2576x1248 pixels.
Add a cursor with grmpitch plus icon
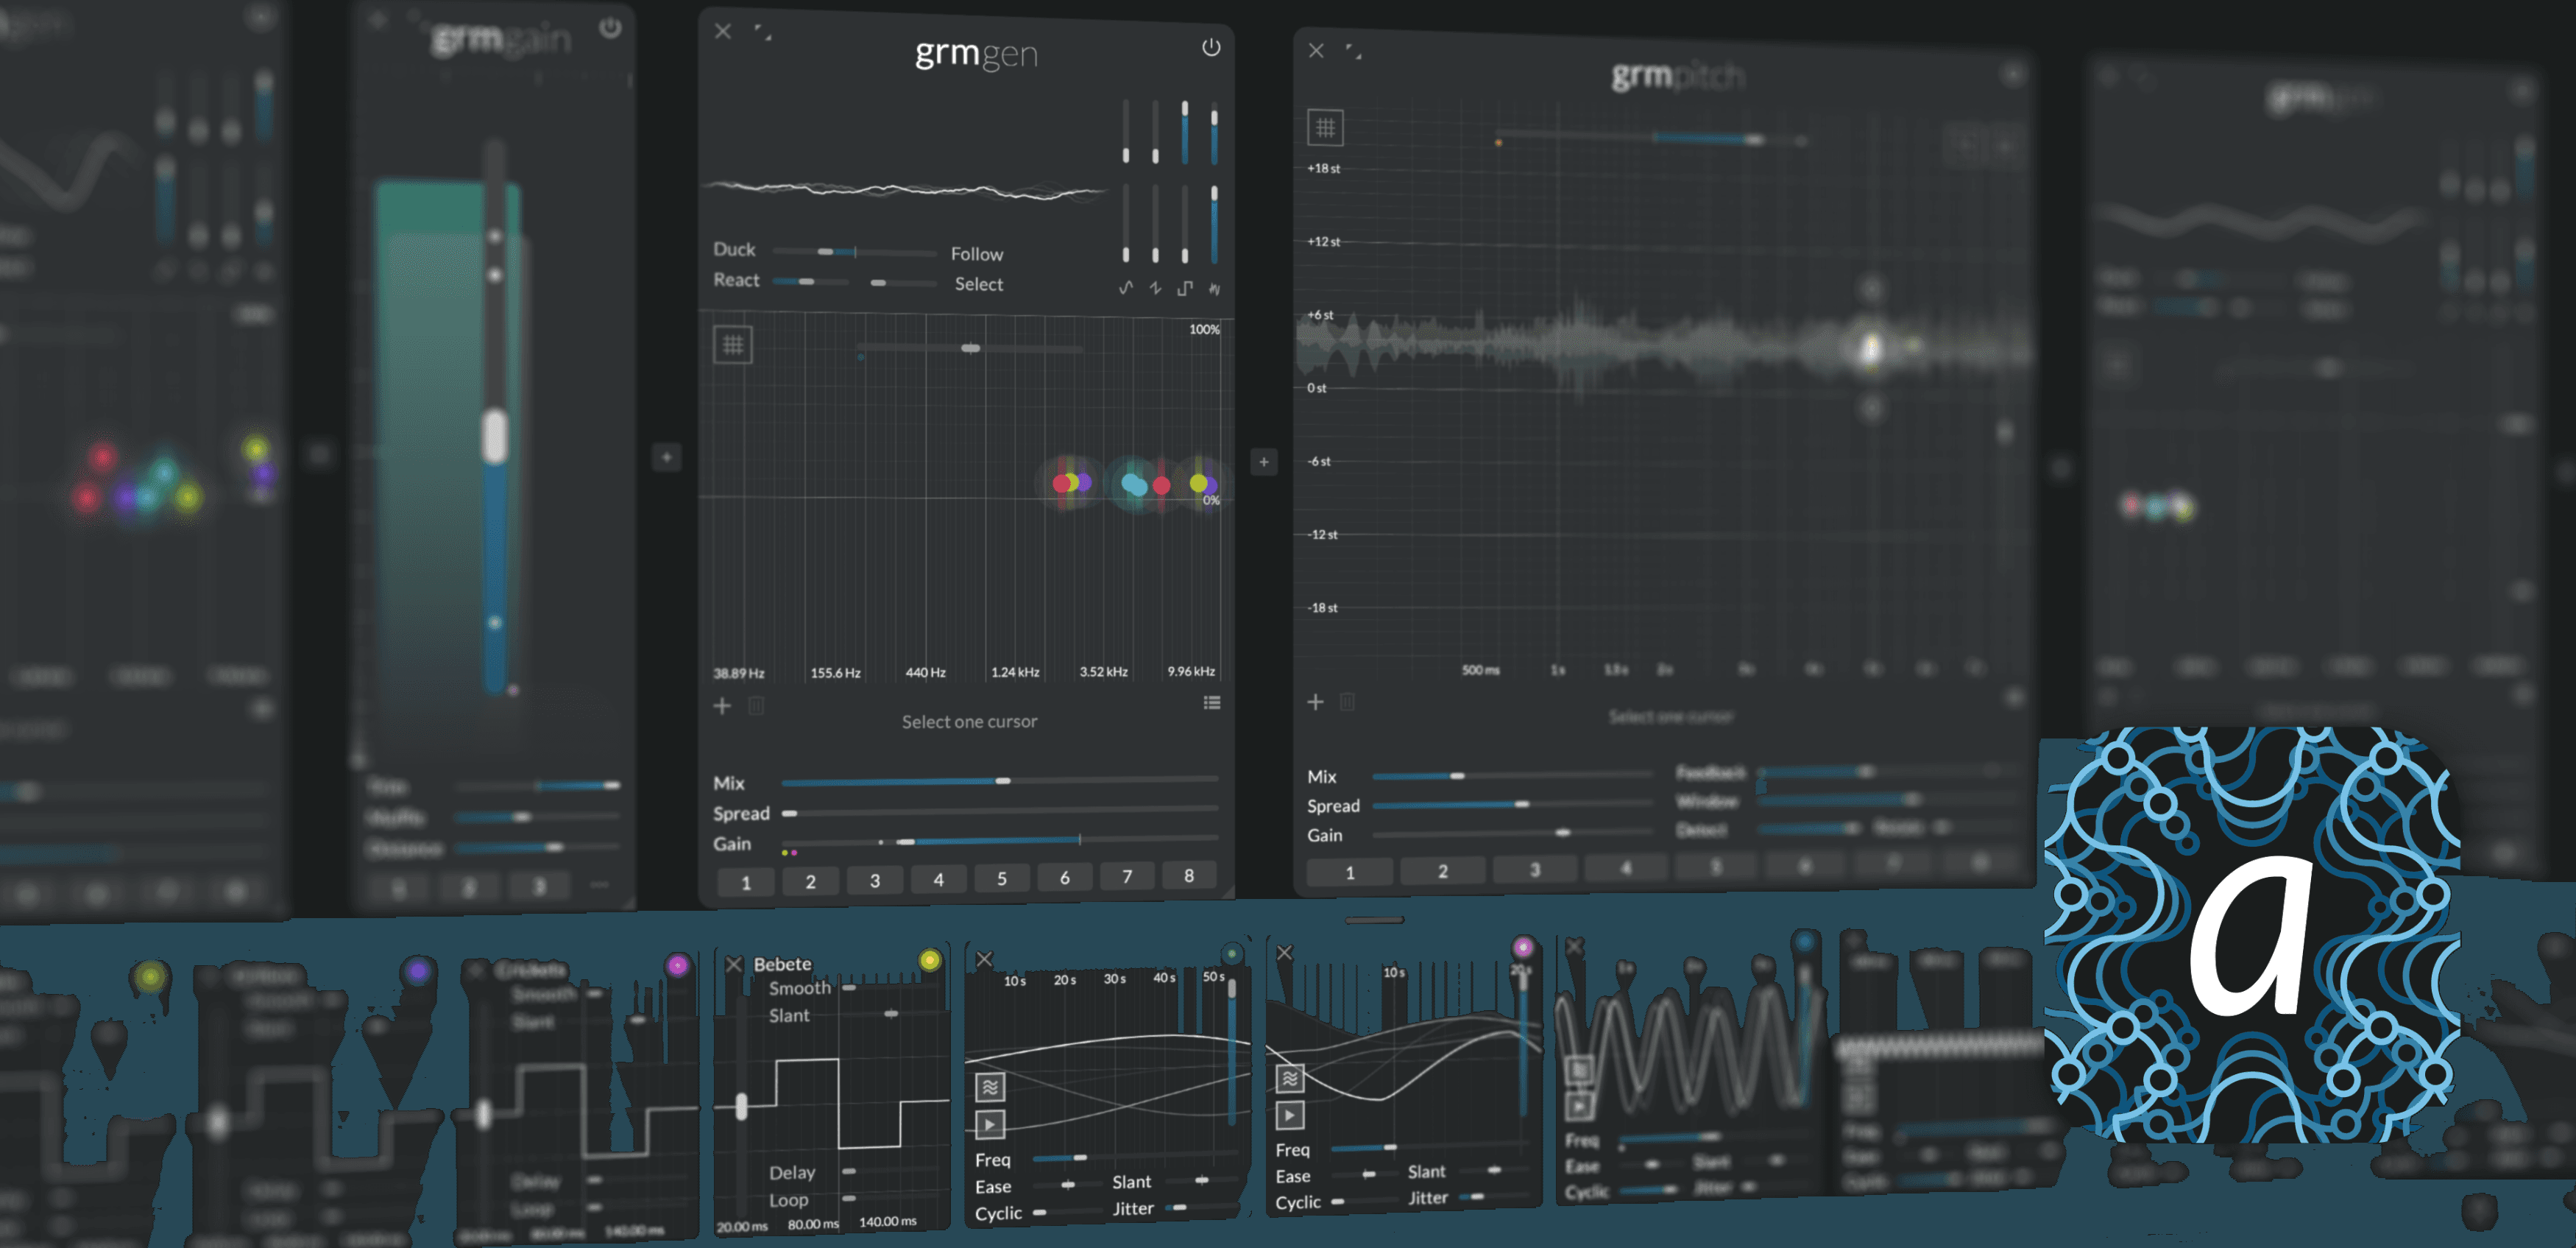coord(1315,702)
